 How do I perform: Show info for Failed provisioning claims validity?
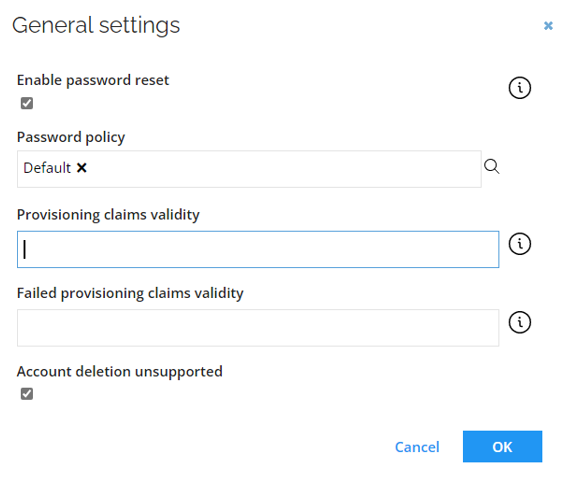519,322
